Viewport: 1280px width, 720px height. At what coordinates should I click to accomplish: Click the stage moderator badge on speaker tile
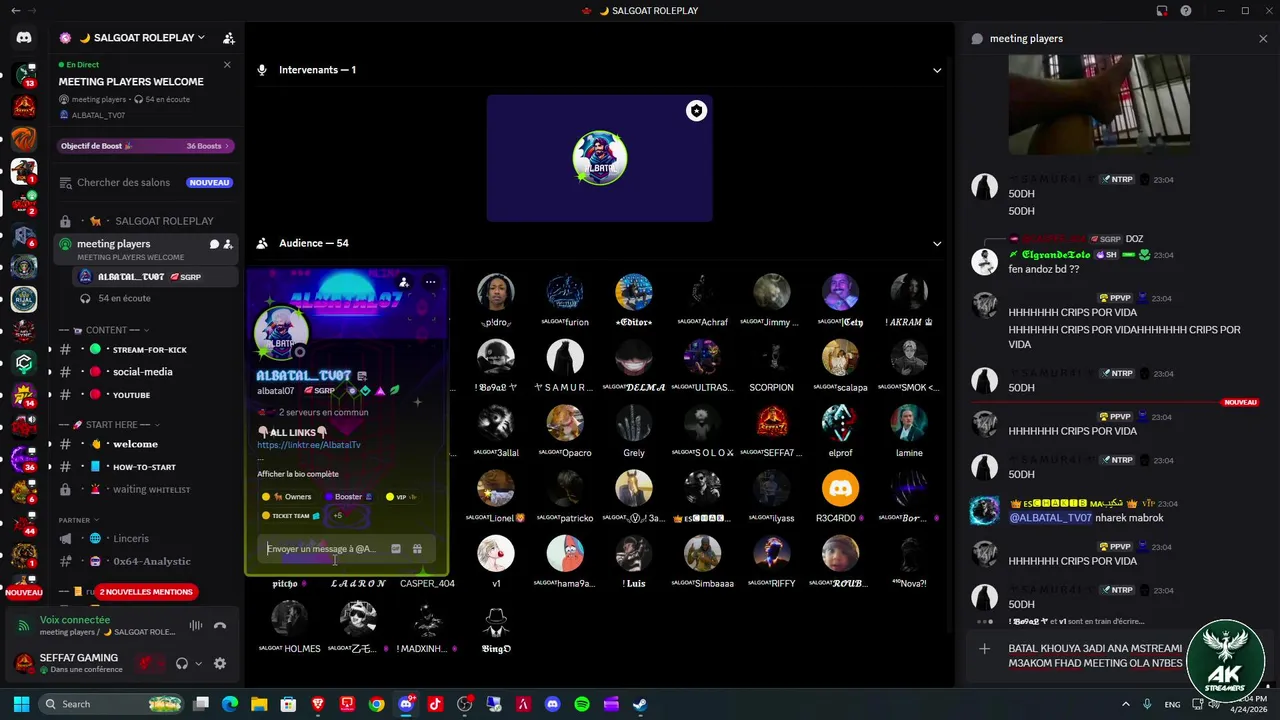pos(696,111)
